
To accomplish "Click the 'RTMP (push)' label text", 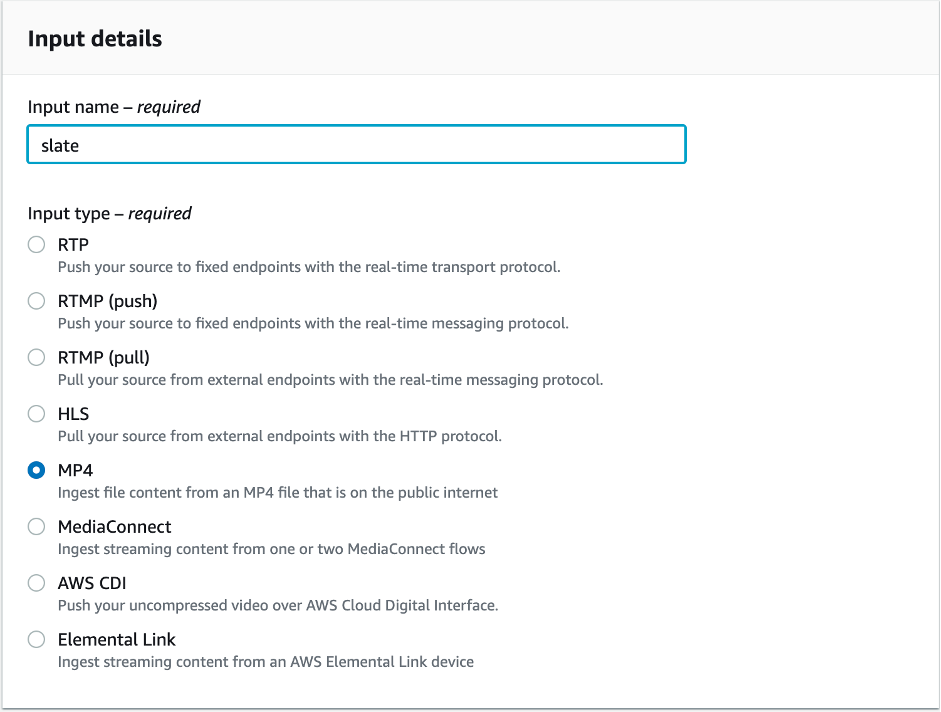I will click(108, 301).
